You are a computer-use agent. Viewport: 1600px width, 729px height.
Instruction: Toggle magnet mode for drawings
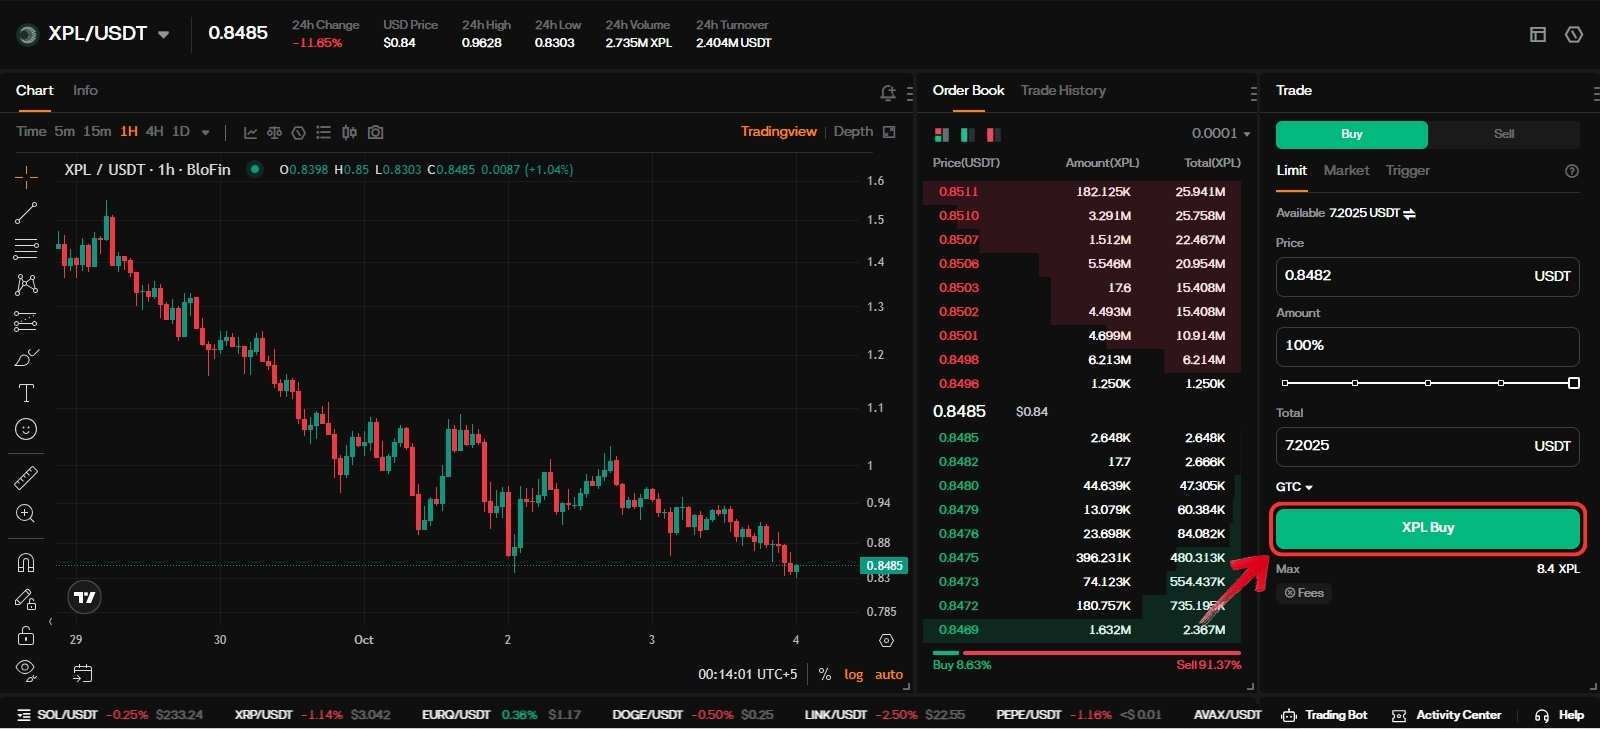pyautogui.click(x=26, y=562)
